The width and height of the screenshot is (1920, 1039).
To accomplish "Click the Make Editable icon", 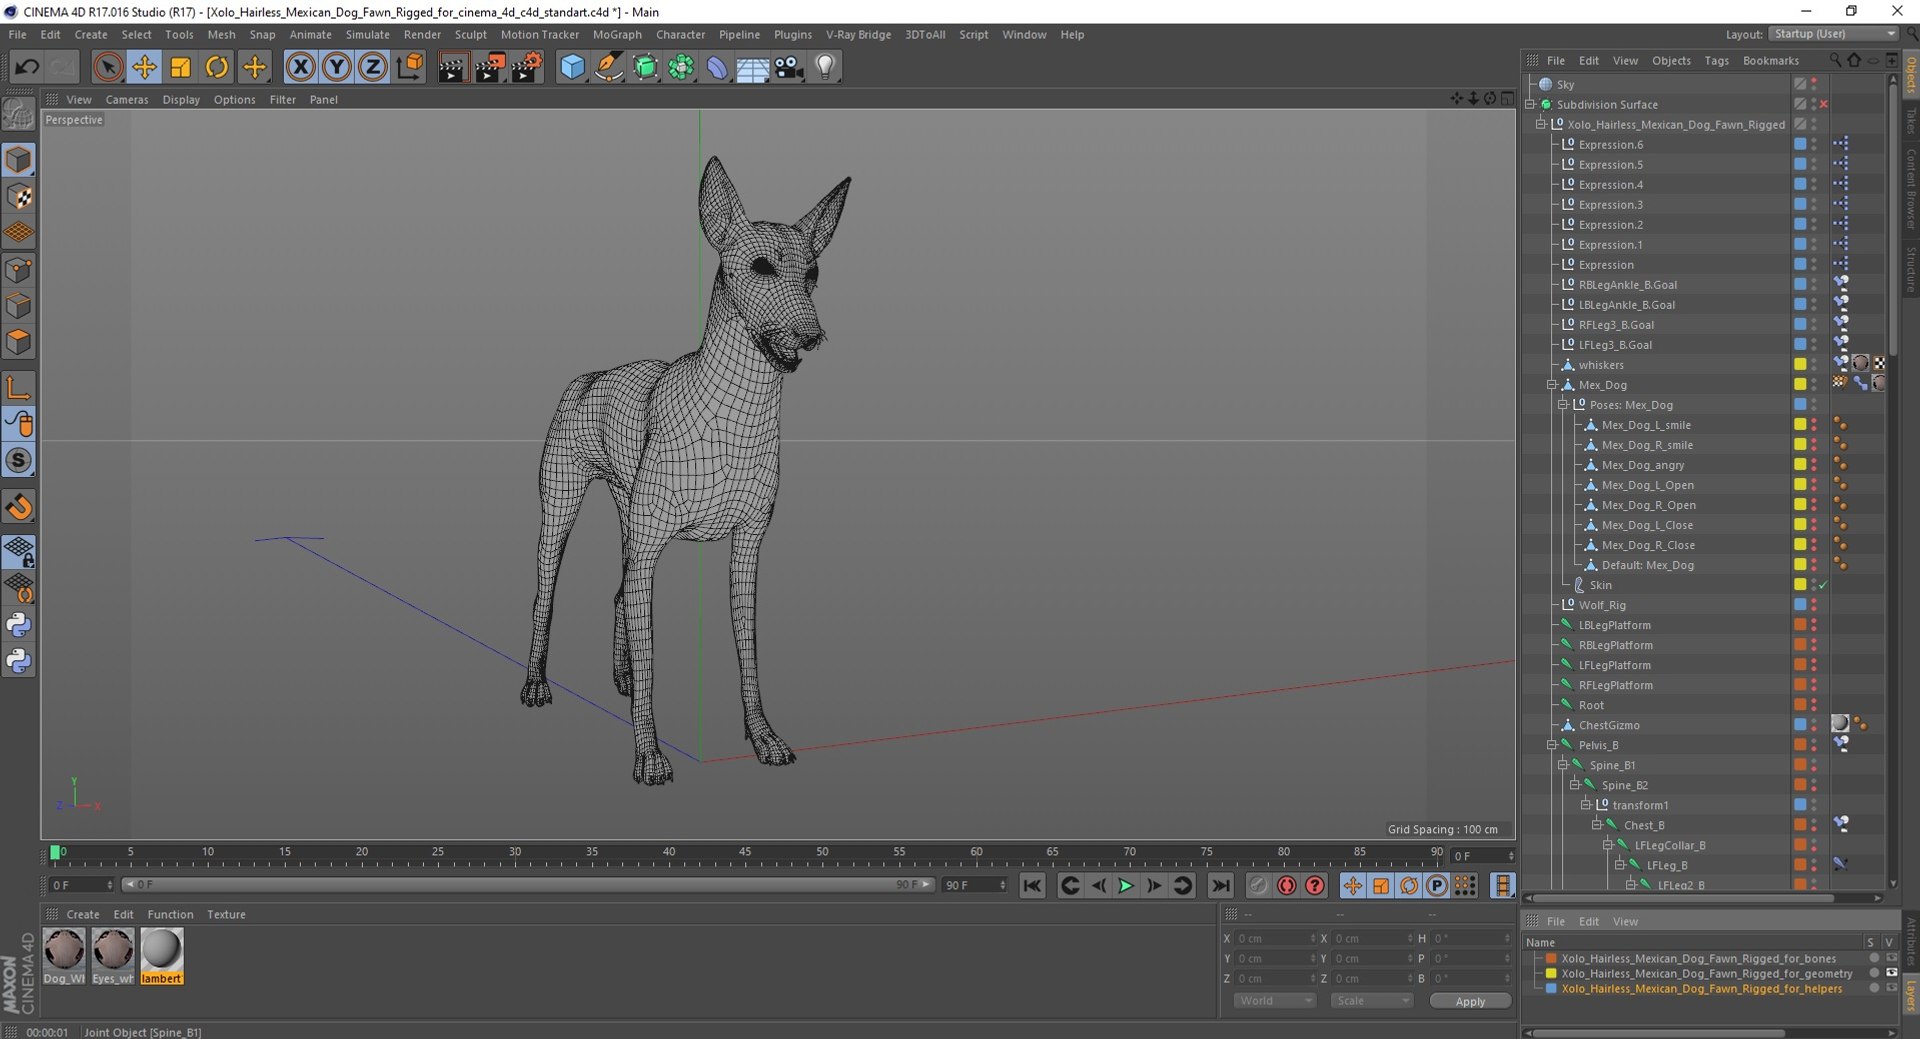I will [18, 115].
